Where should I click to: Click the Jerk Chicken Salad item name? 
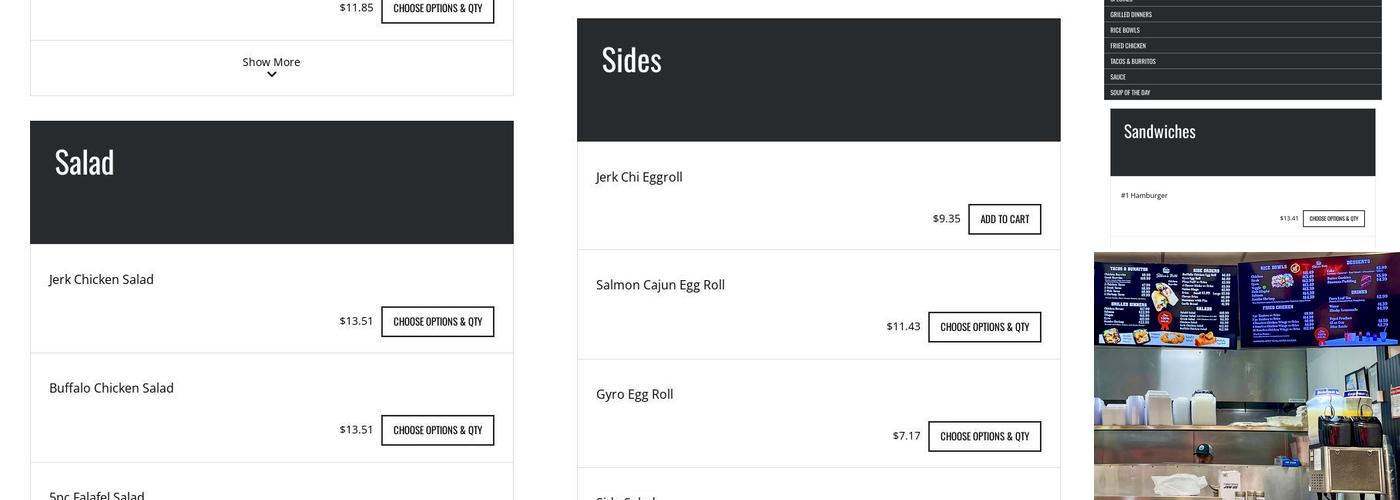click(x=101, y=279)
